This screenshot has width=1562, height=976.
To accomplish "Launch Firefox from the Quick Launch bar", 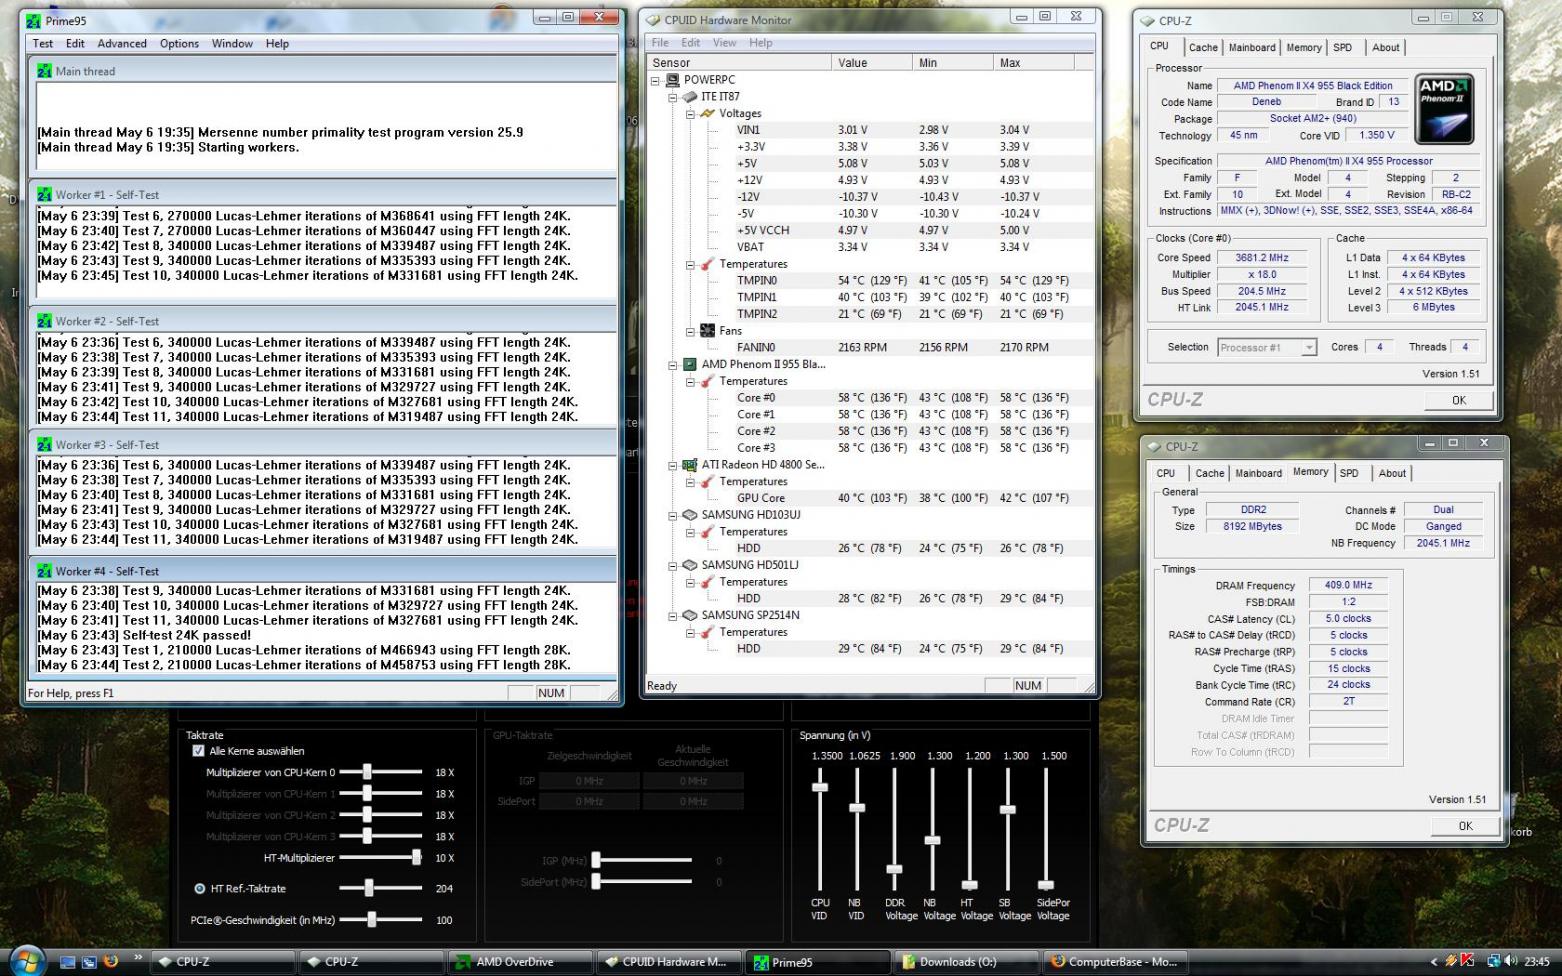I will point(111,962).
